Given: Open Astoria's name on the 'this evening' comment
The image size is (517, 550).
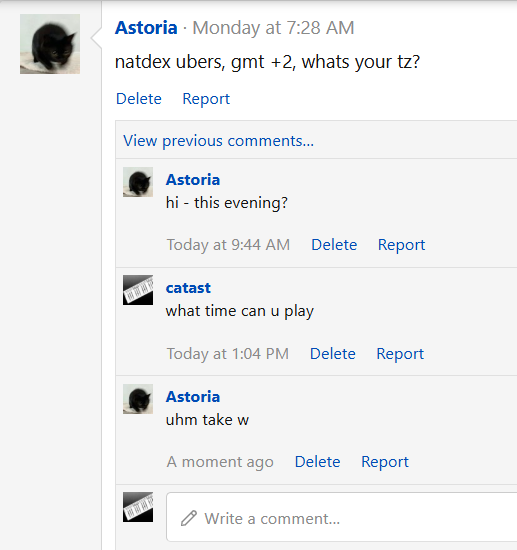Looking at the screenshot, I should (x=193, y=180).
